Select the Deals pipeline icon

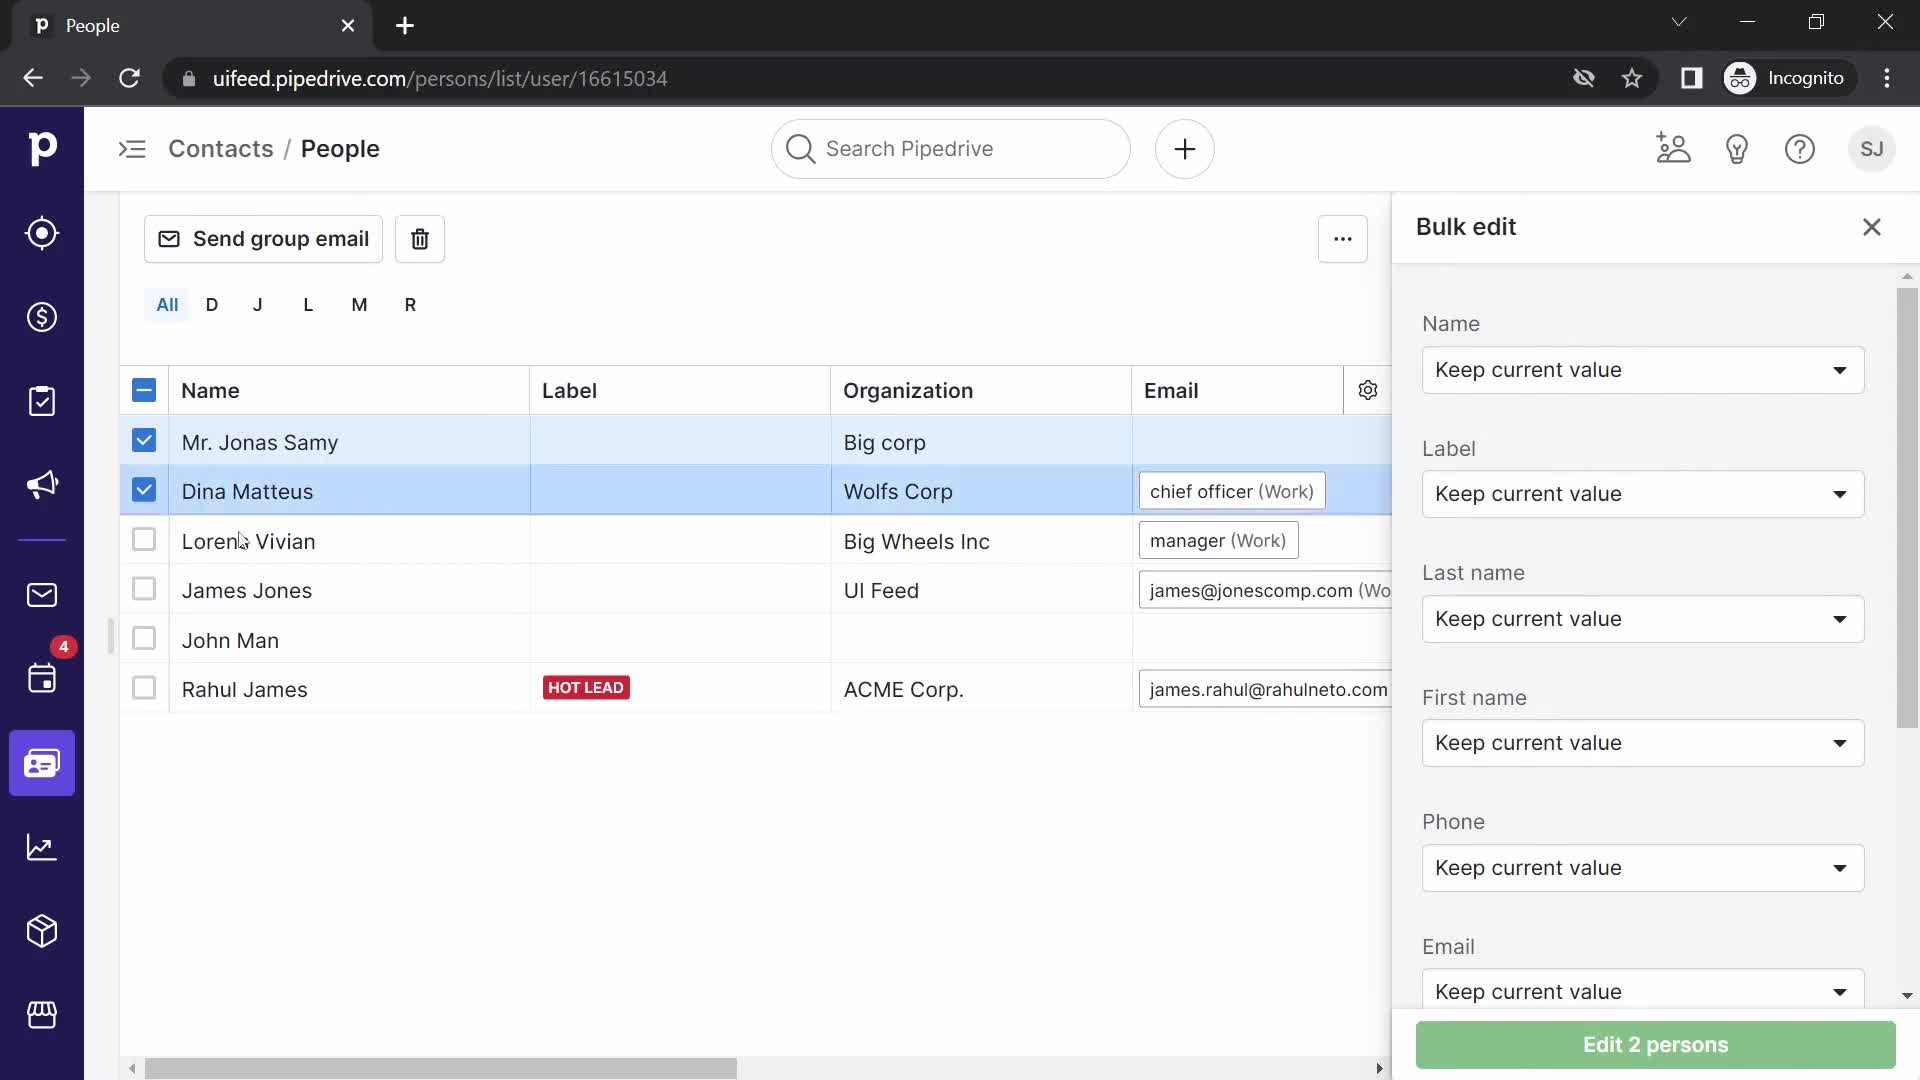click(x=41, y=316)
